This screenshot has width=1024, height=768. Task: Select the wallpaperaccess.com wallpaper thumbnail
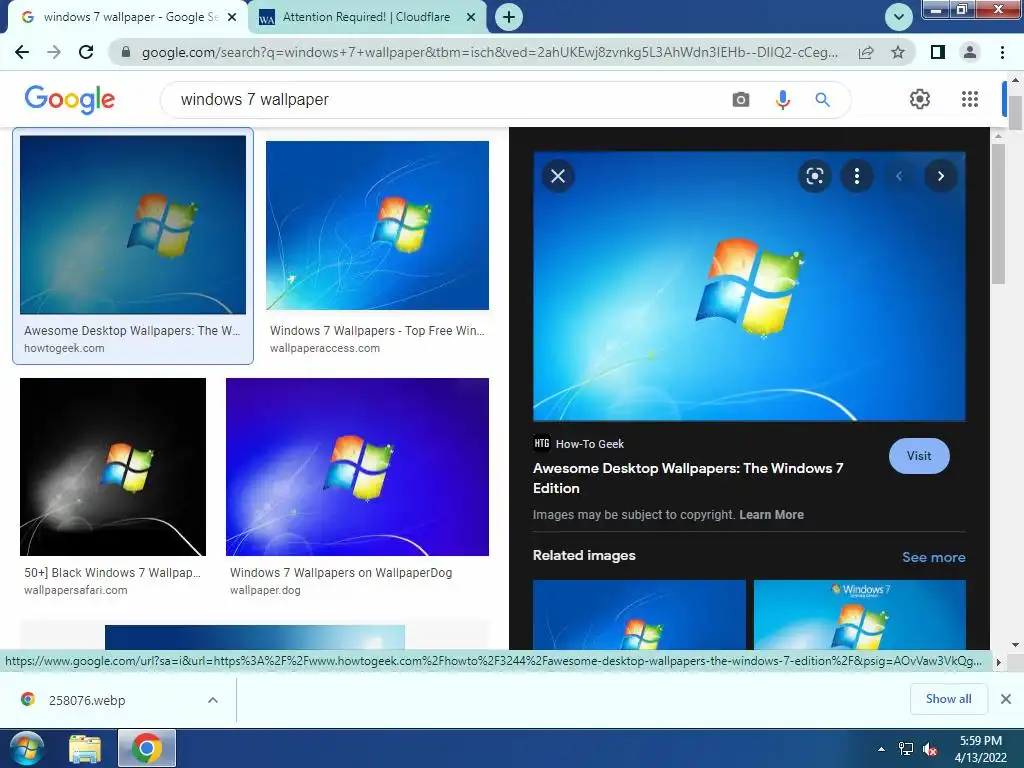click(x=377, y=225)
